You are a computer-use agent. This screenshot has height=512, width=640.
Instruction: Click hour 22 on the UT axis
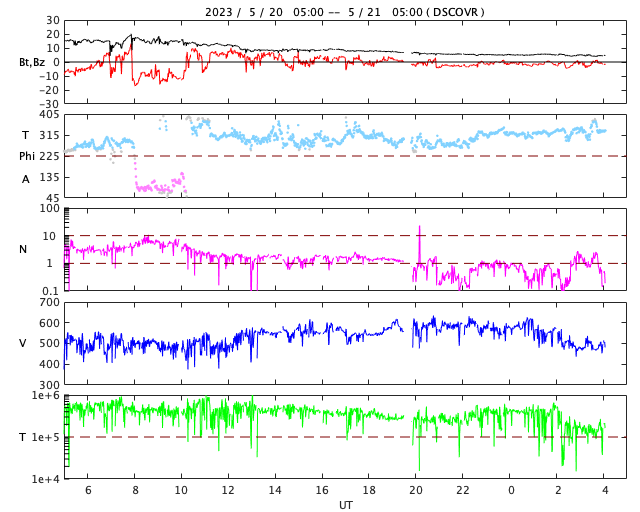click(462, 490)
